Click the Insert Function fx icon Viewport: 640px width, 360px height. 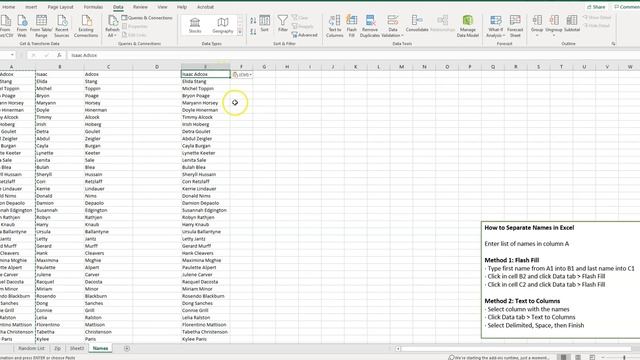[59, 55]
